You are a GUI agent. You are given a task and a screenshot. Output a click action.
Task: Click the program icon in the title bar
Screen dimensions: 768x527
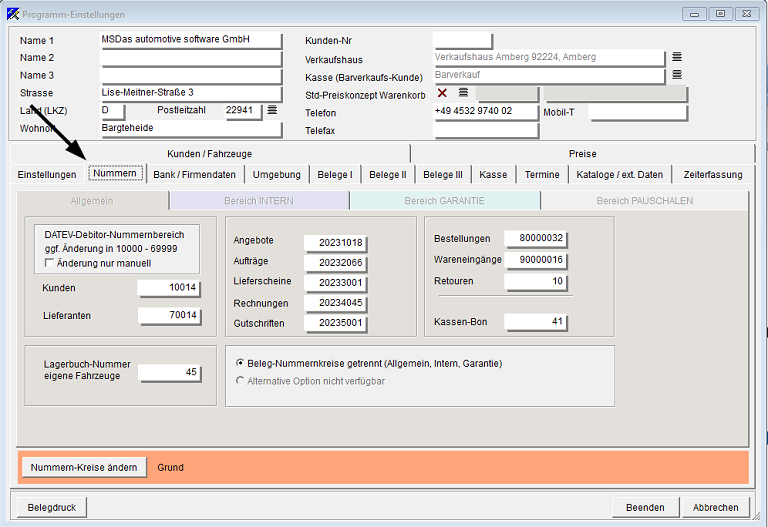[13, 14]
